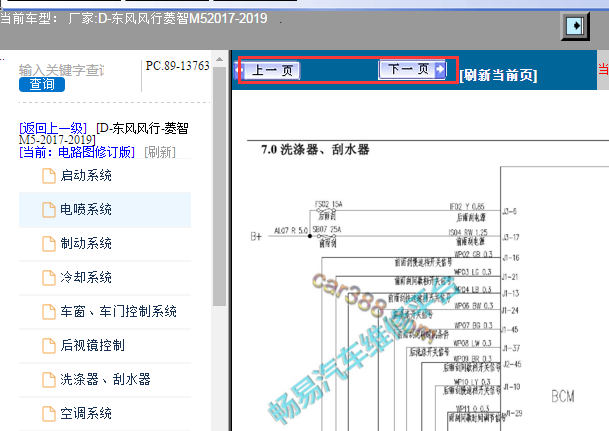This screenshot has width=609, height=431.
Task: Click the PC.89-13763 text label
Action: point(177,66)
